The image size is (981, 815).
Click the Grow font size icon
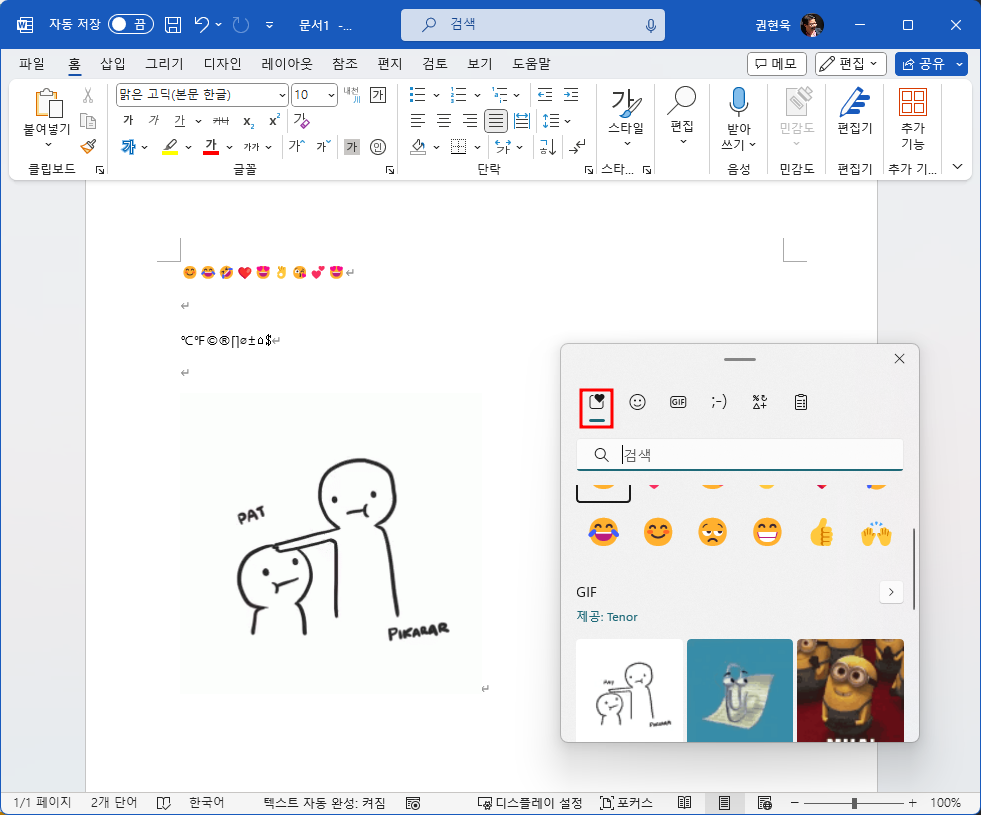(297, 146)
